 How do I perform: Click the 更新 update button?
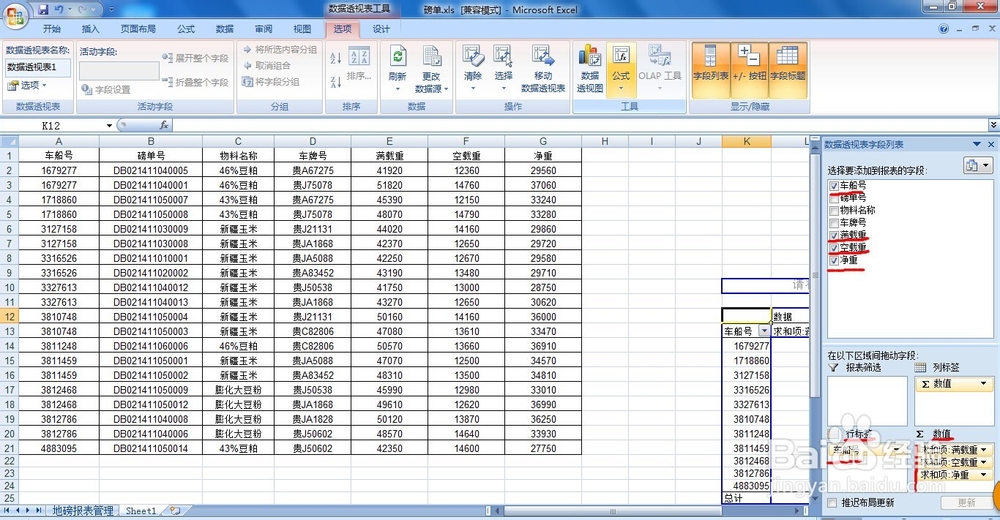967,503
